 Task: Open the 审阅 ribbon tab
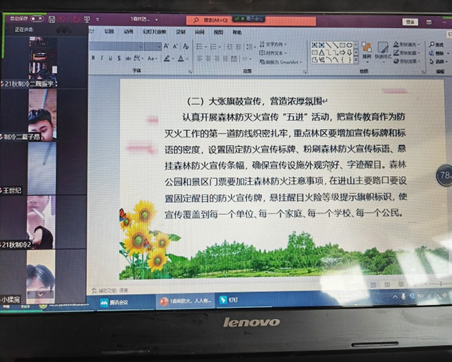199,32
